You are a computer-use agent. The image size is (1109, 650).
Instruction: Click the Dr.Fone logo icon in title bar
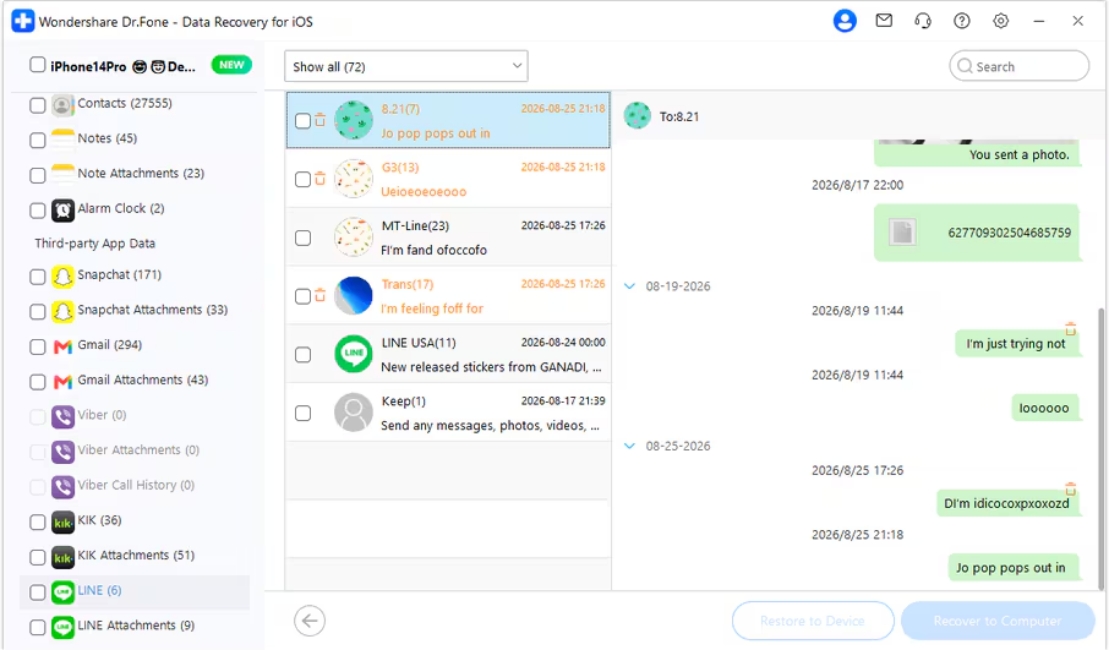[23, 21]
